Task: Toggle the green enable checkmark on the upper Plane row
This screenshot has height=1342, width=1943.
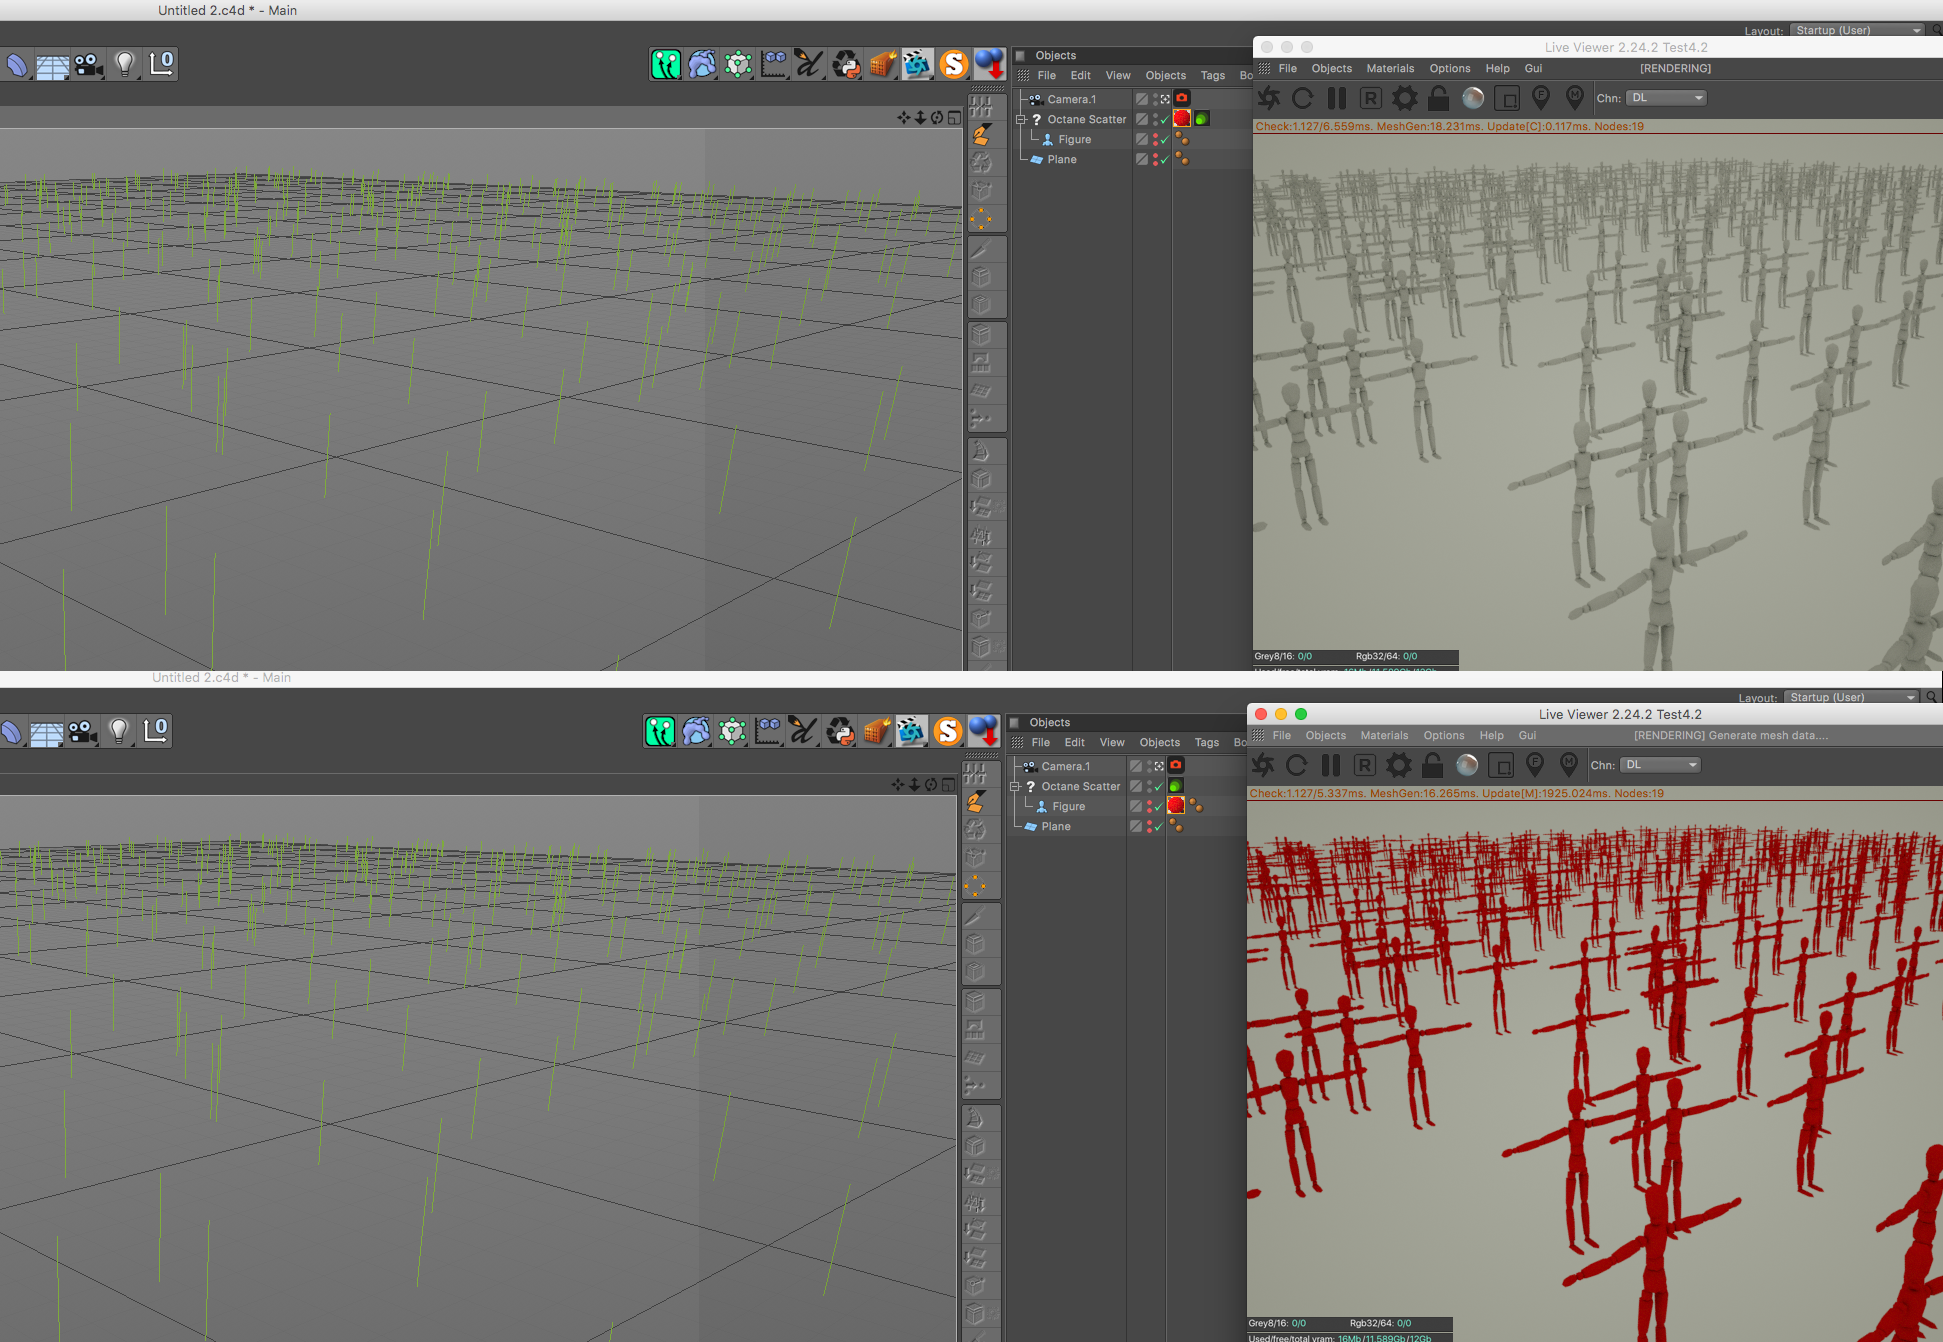Action: pos(1165,160)
